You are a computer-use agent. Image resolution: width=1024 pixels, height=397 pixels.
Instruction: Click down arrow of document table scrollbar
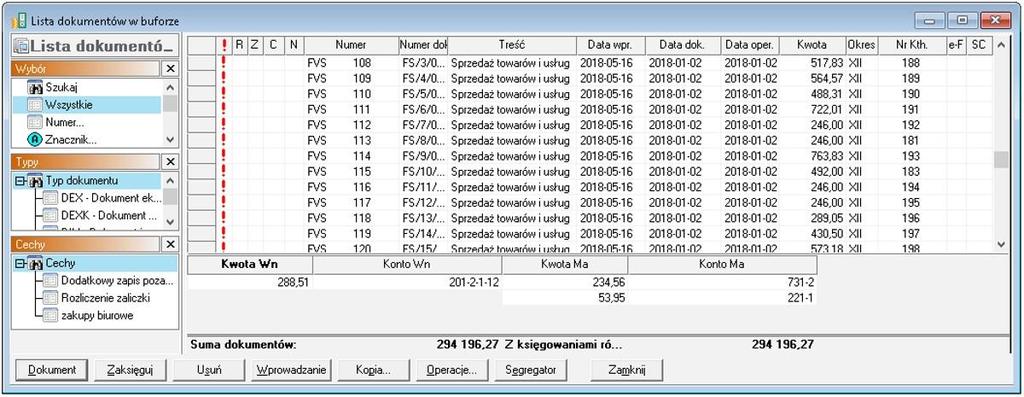point(1000,244)
